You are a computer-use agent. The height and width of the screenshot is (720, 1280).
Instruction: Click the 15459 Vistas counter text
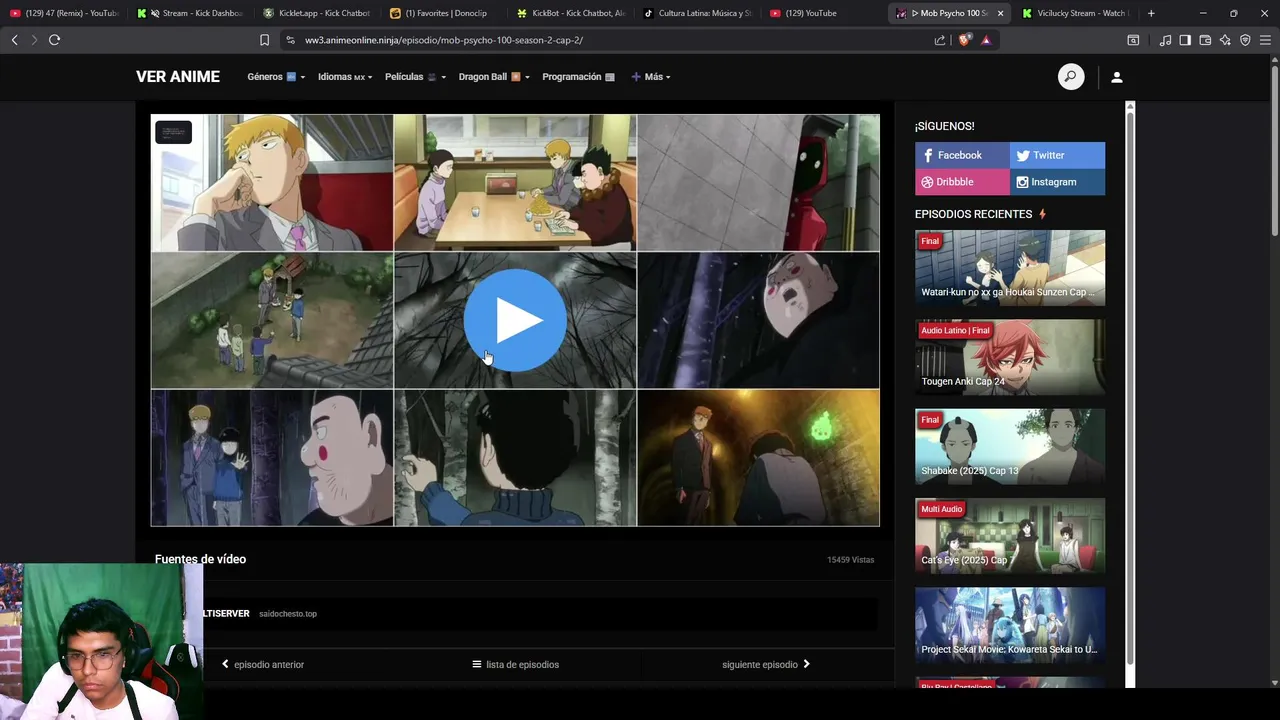tap(850, 560)
